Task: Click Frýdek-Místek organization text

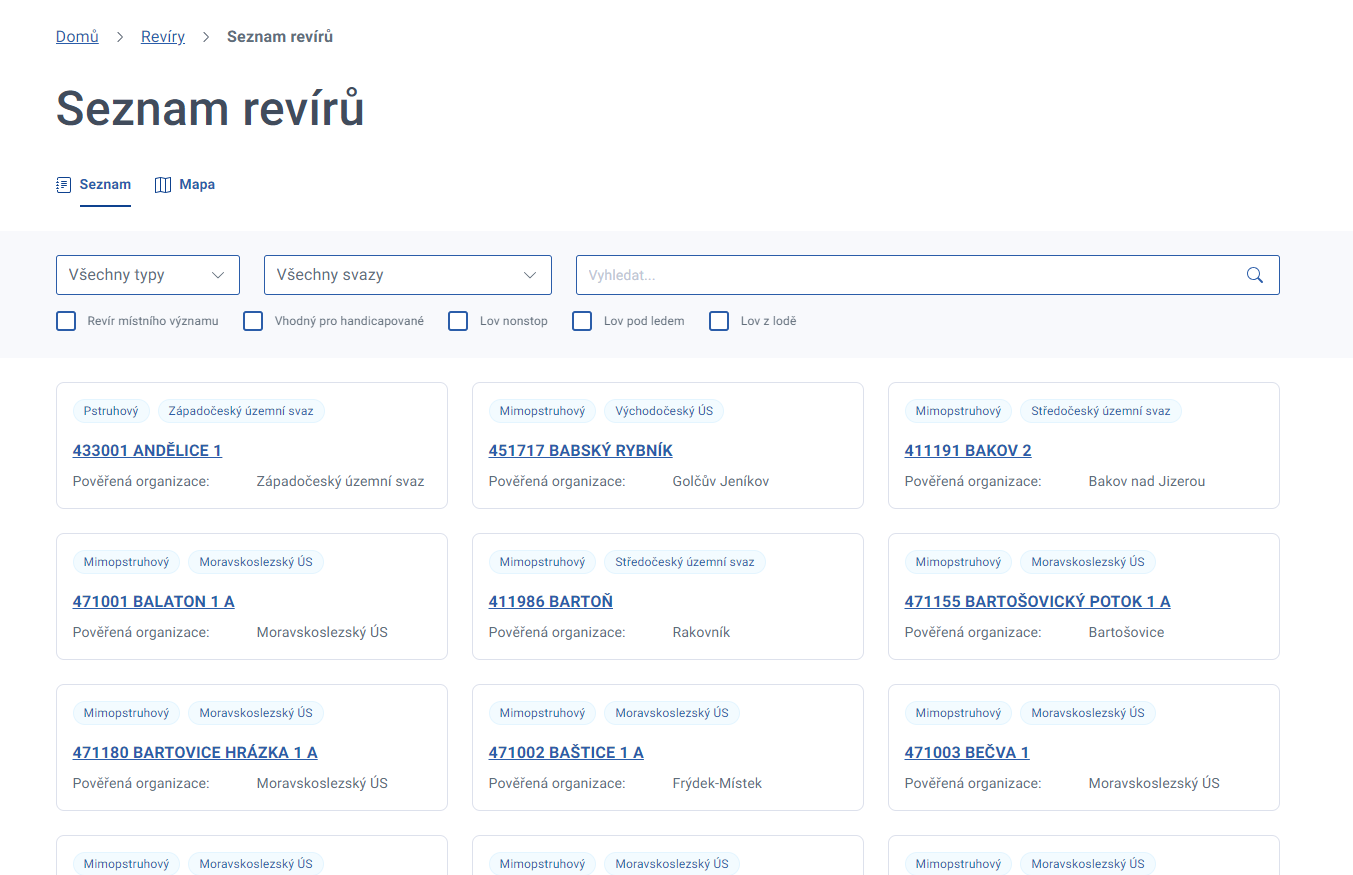Action: tap(717, 784)
